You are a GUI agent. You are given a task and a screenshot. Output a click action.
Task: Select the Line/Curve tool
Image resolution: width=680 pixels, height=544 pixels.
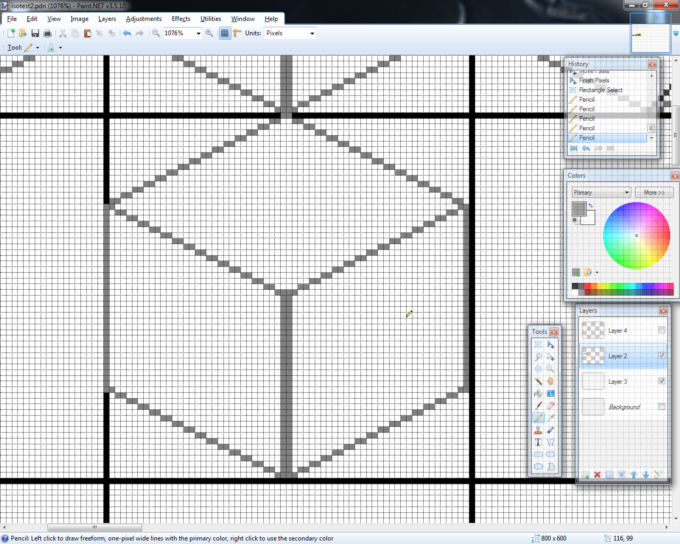pos(550,442)
